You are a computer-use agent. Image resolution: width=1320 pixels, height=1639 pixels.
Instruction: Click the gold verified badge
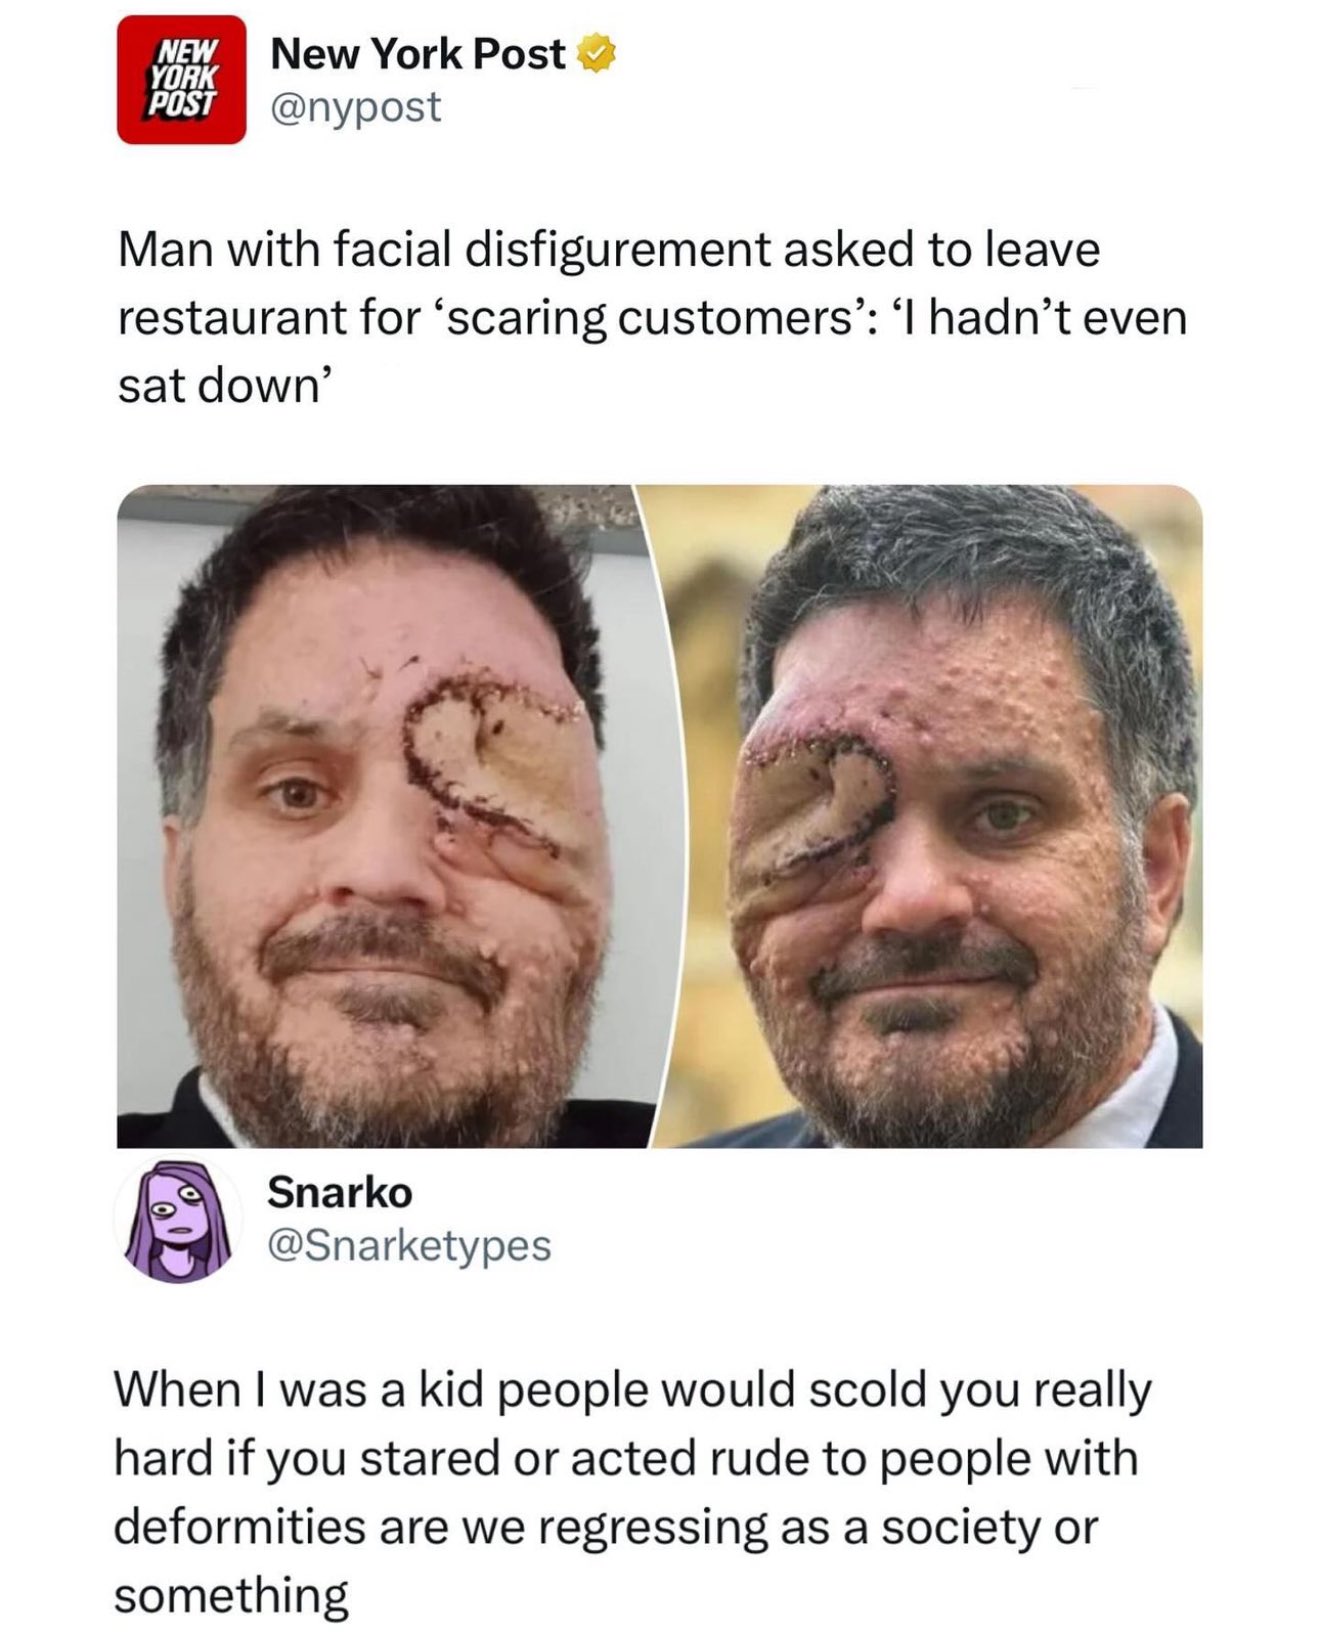[597, 55]
